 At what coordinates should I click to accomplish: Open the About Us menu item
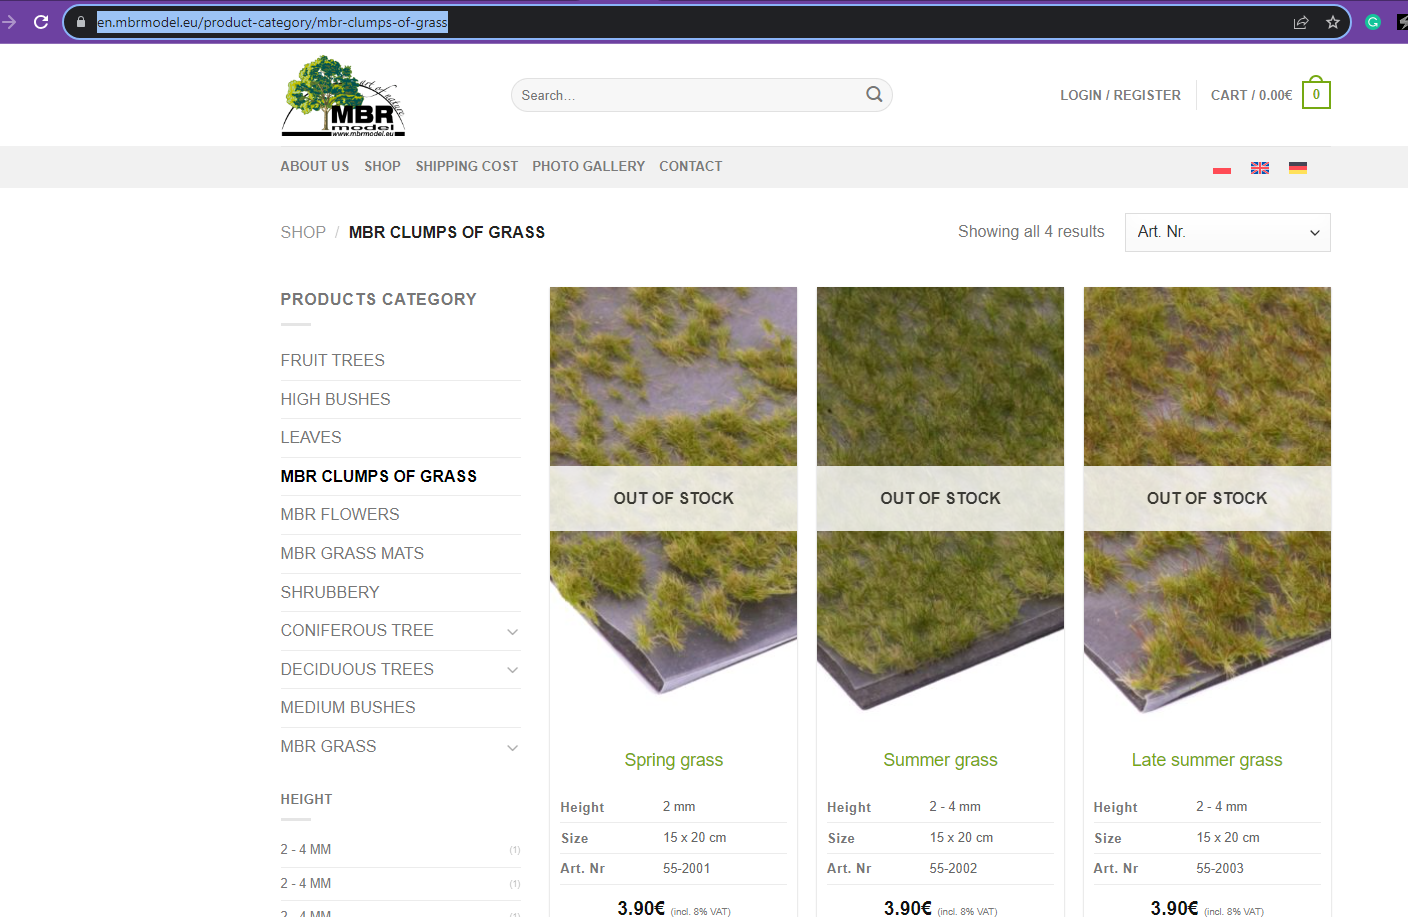click(315, 166)
